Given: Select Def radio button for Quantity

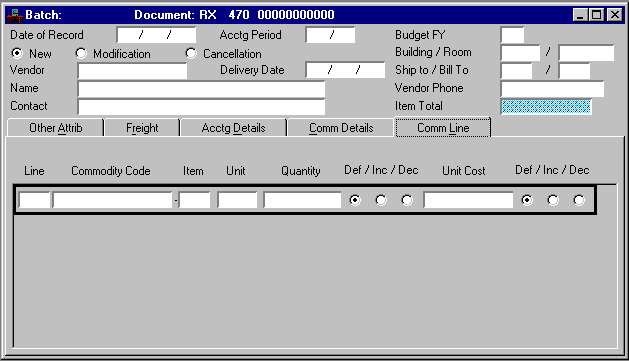Looking at the screenshot, I should [355, 200].
